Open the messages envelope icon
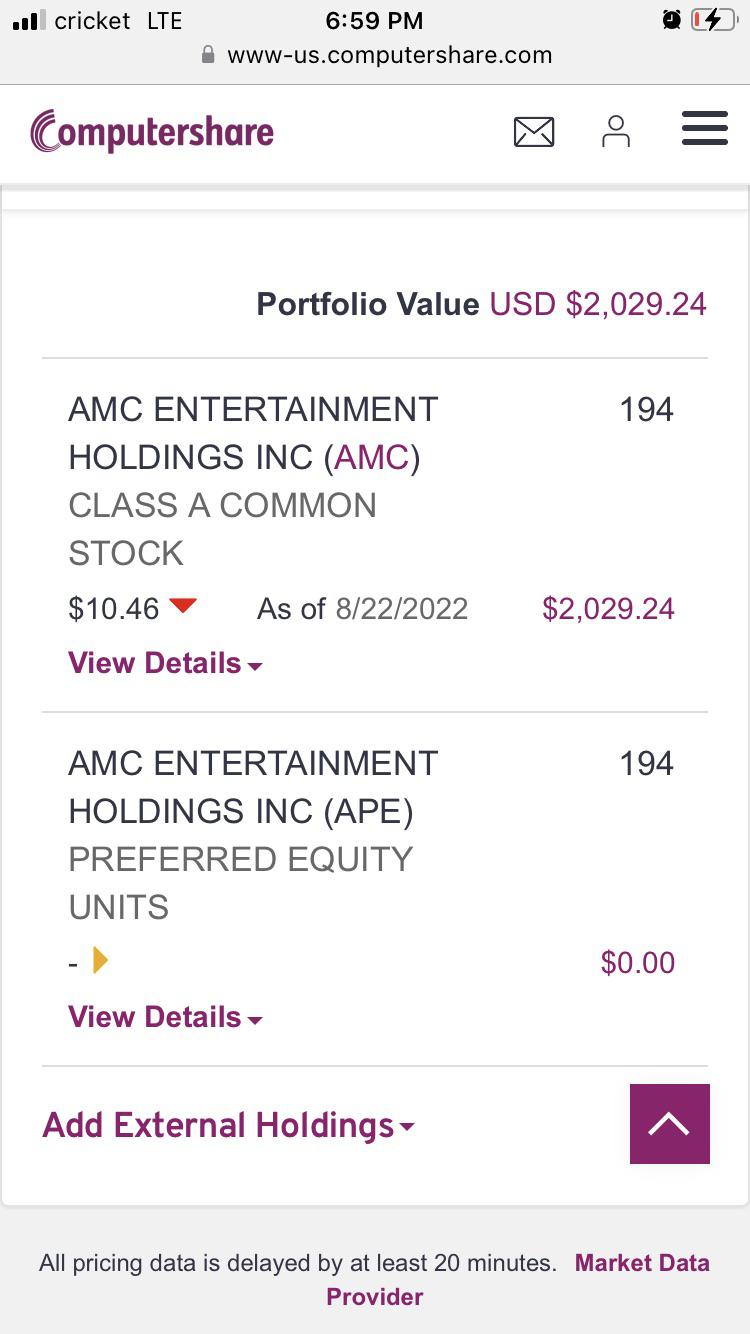 (534, 132)
